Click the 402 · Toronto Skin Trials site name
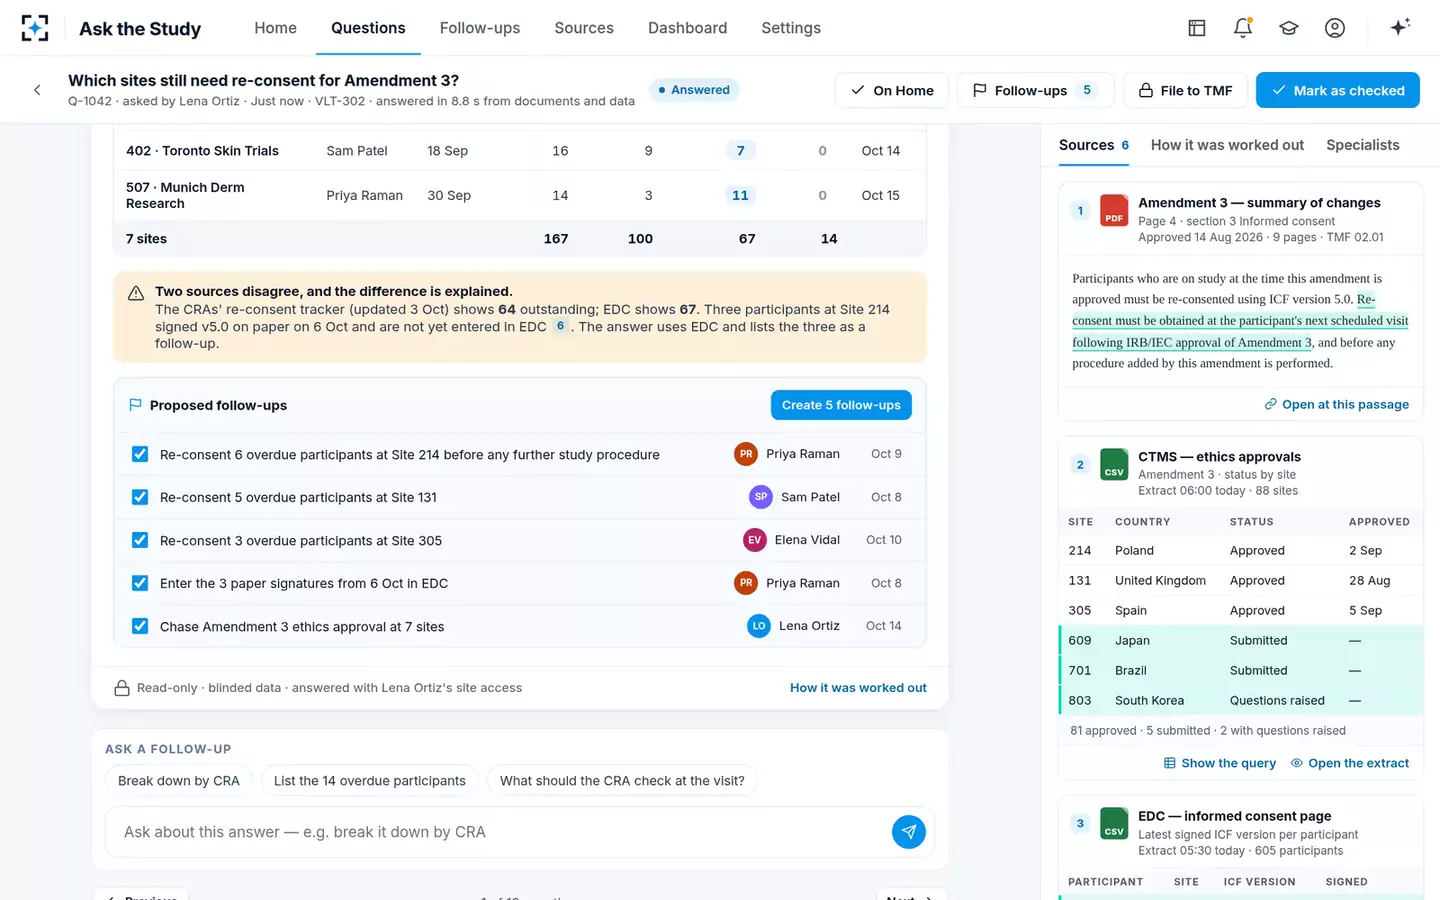 [202, 151]
